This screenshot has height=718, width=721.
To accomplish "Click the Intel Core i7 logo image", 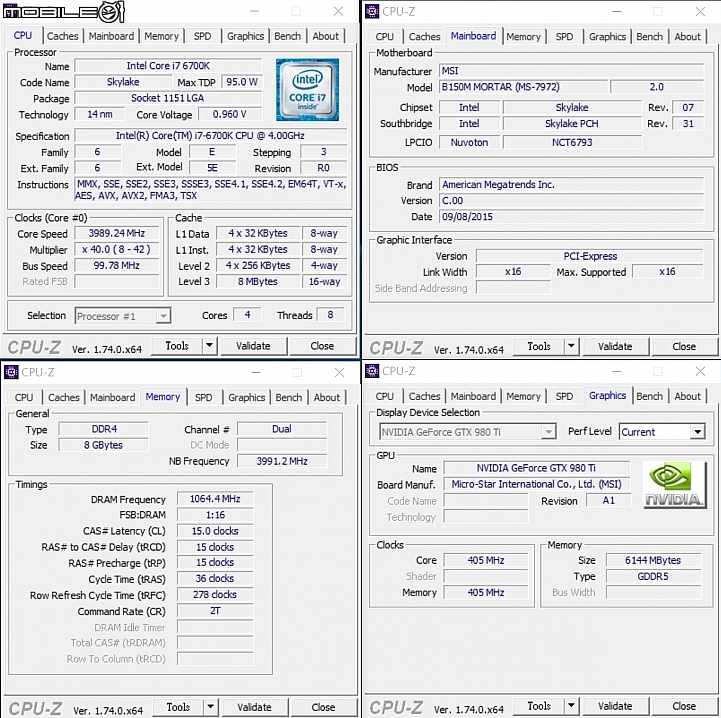I will coord(307,90).
